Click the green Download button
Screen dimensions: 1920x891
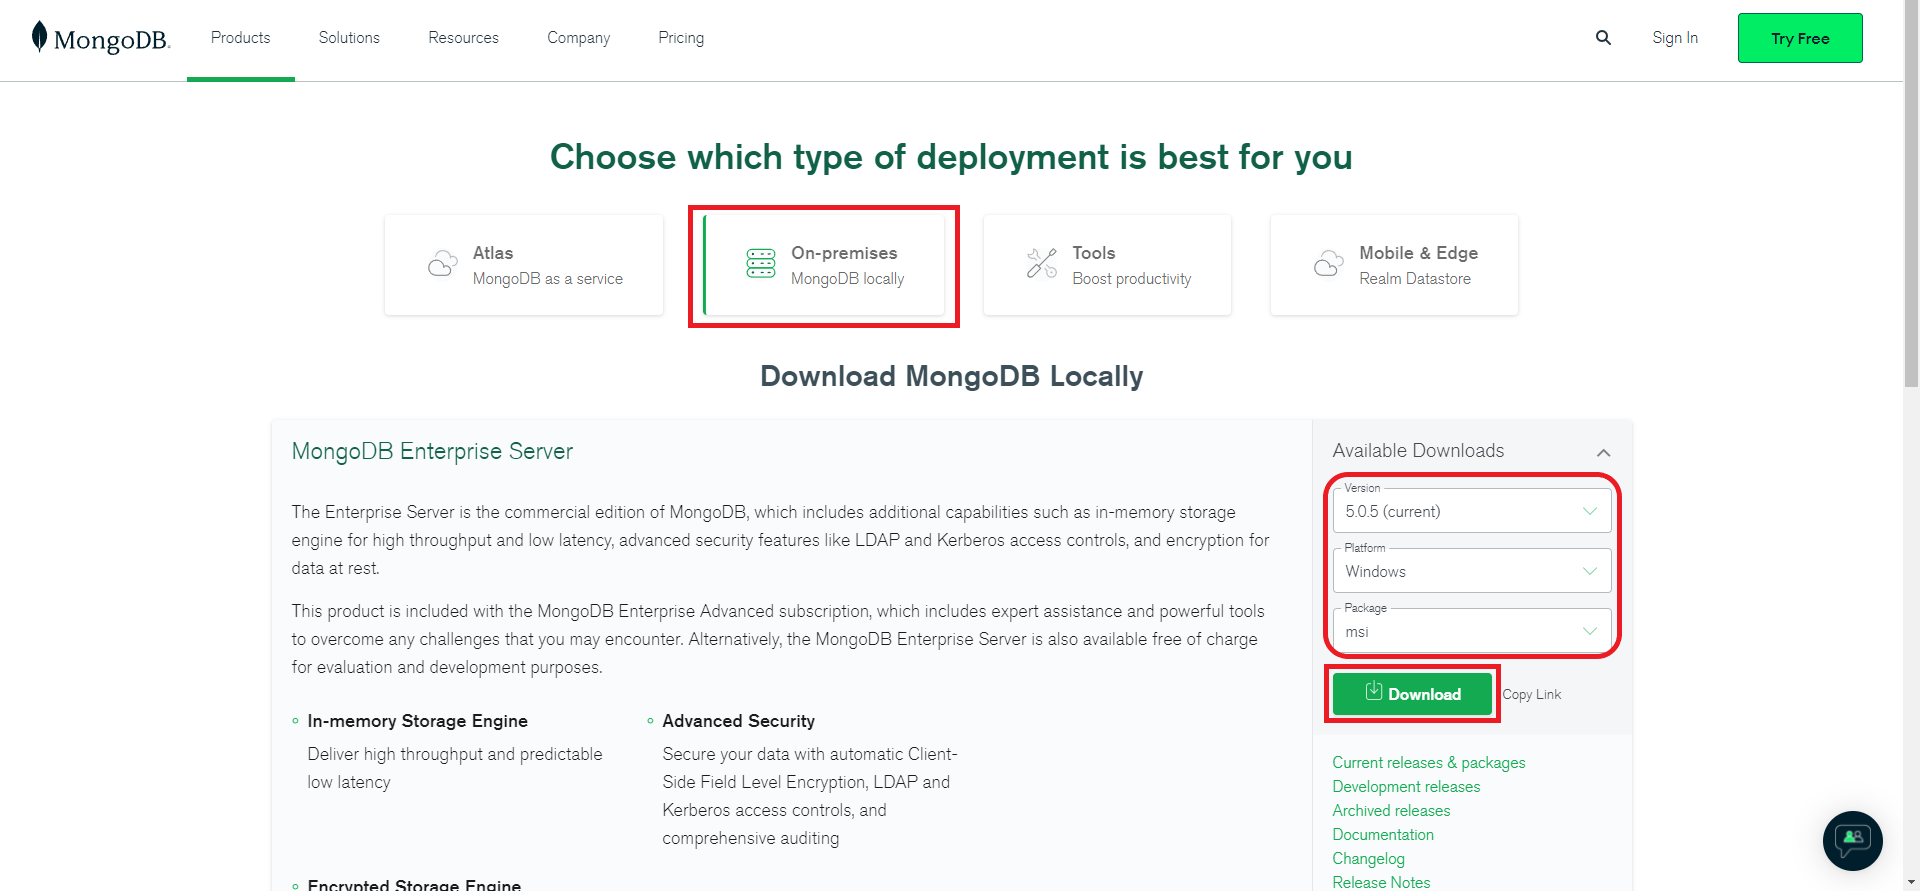point(1412,694)
